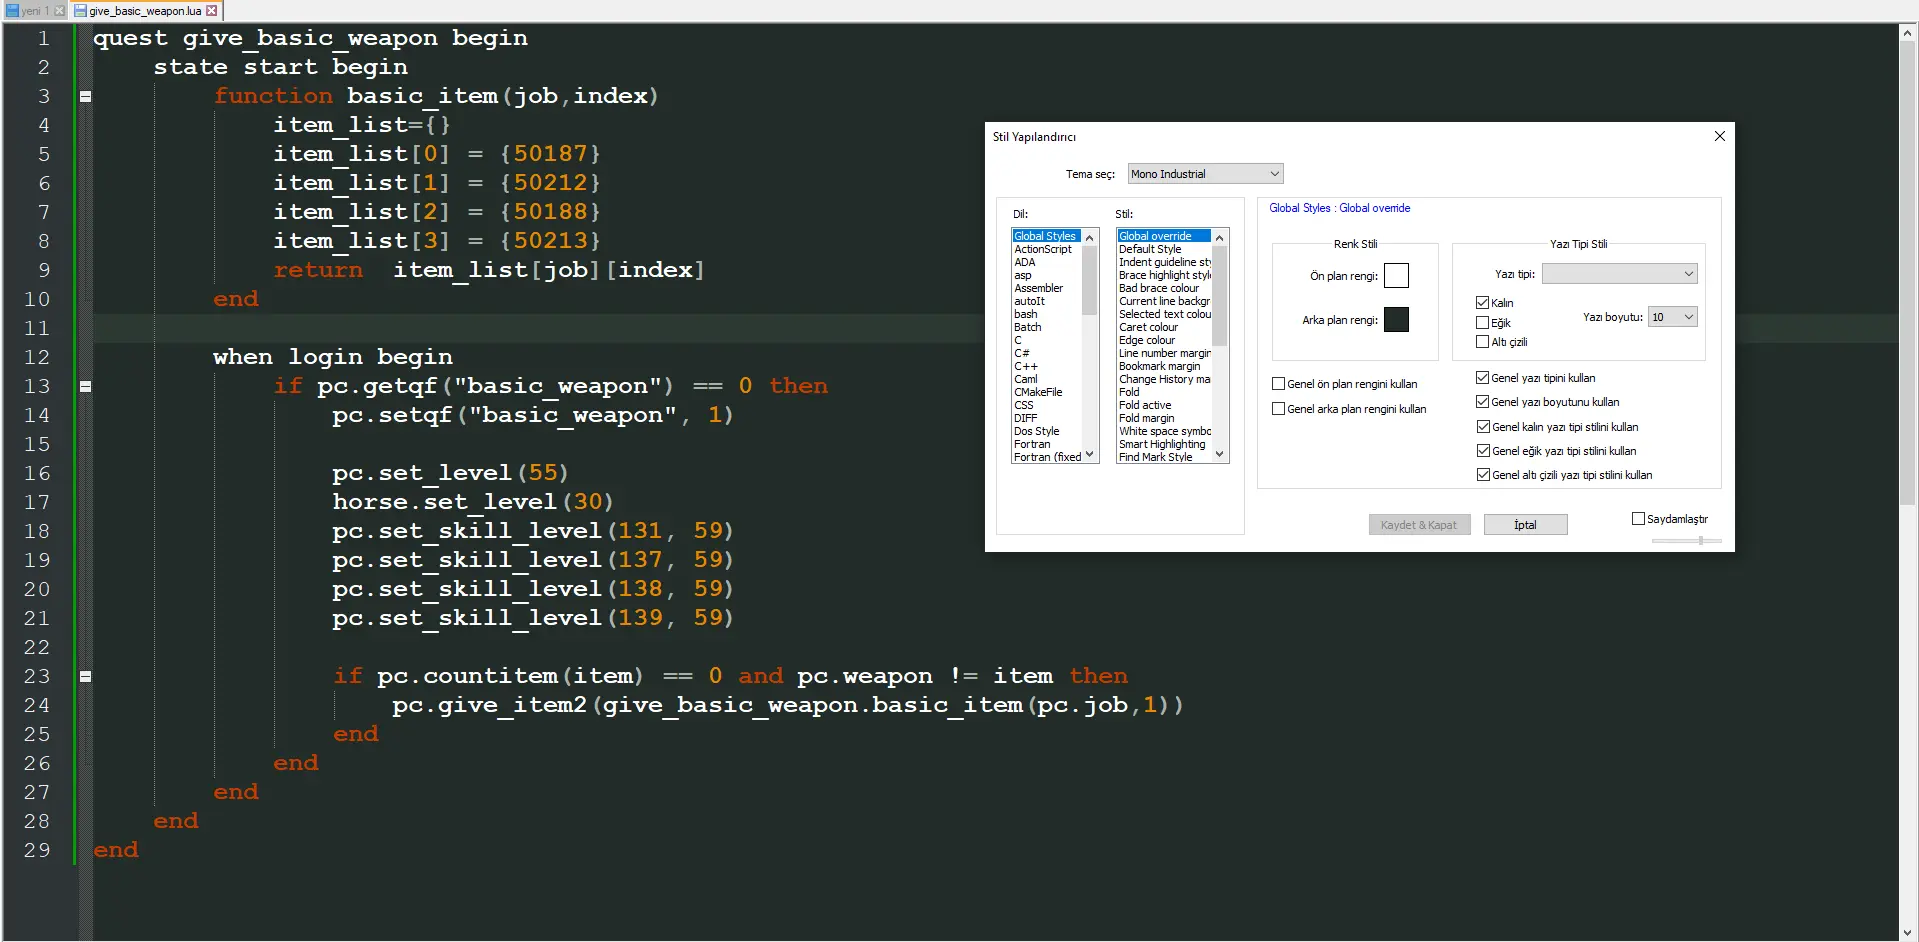The width and height of the screenshot is (1919, 942).
Task: Collapse the fold marker on line 23
Action: click(85, 677)
